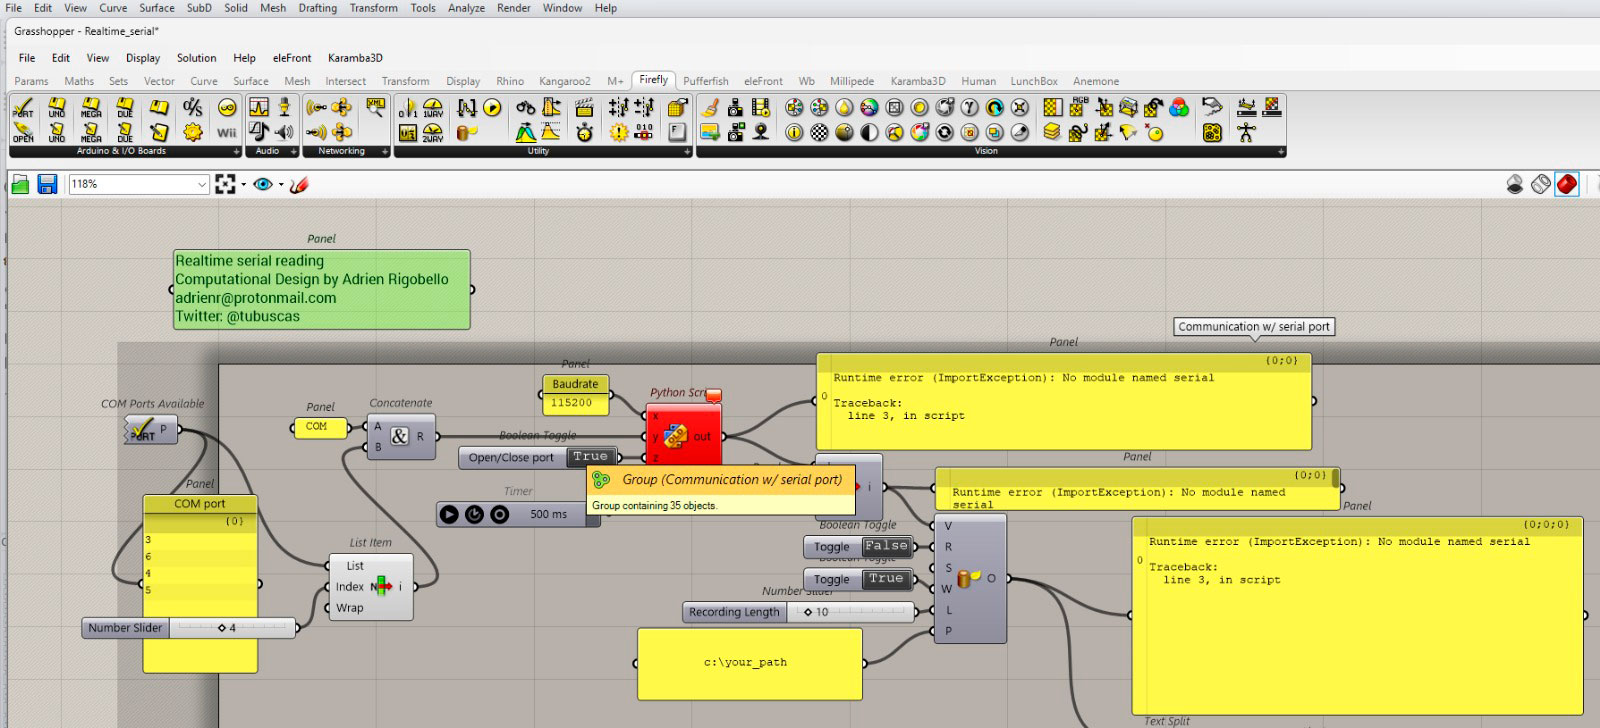Expand the Vision panel
Image resolution: width=1600 pixels, height=728 pixels.
[1281, 152]
